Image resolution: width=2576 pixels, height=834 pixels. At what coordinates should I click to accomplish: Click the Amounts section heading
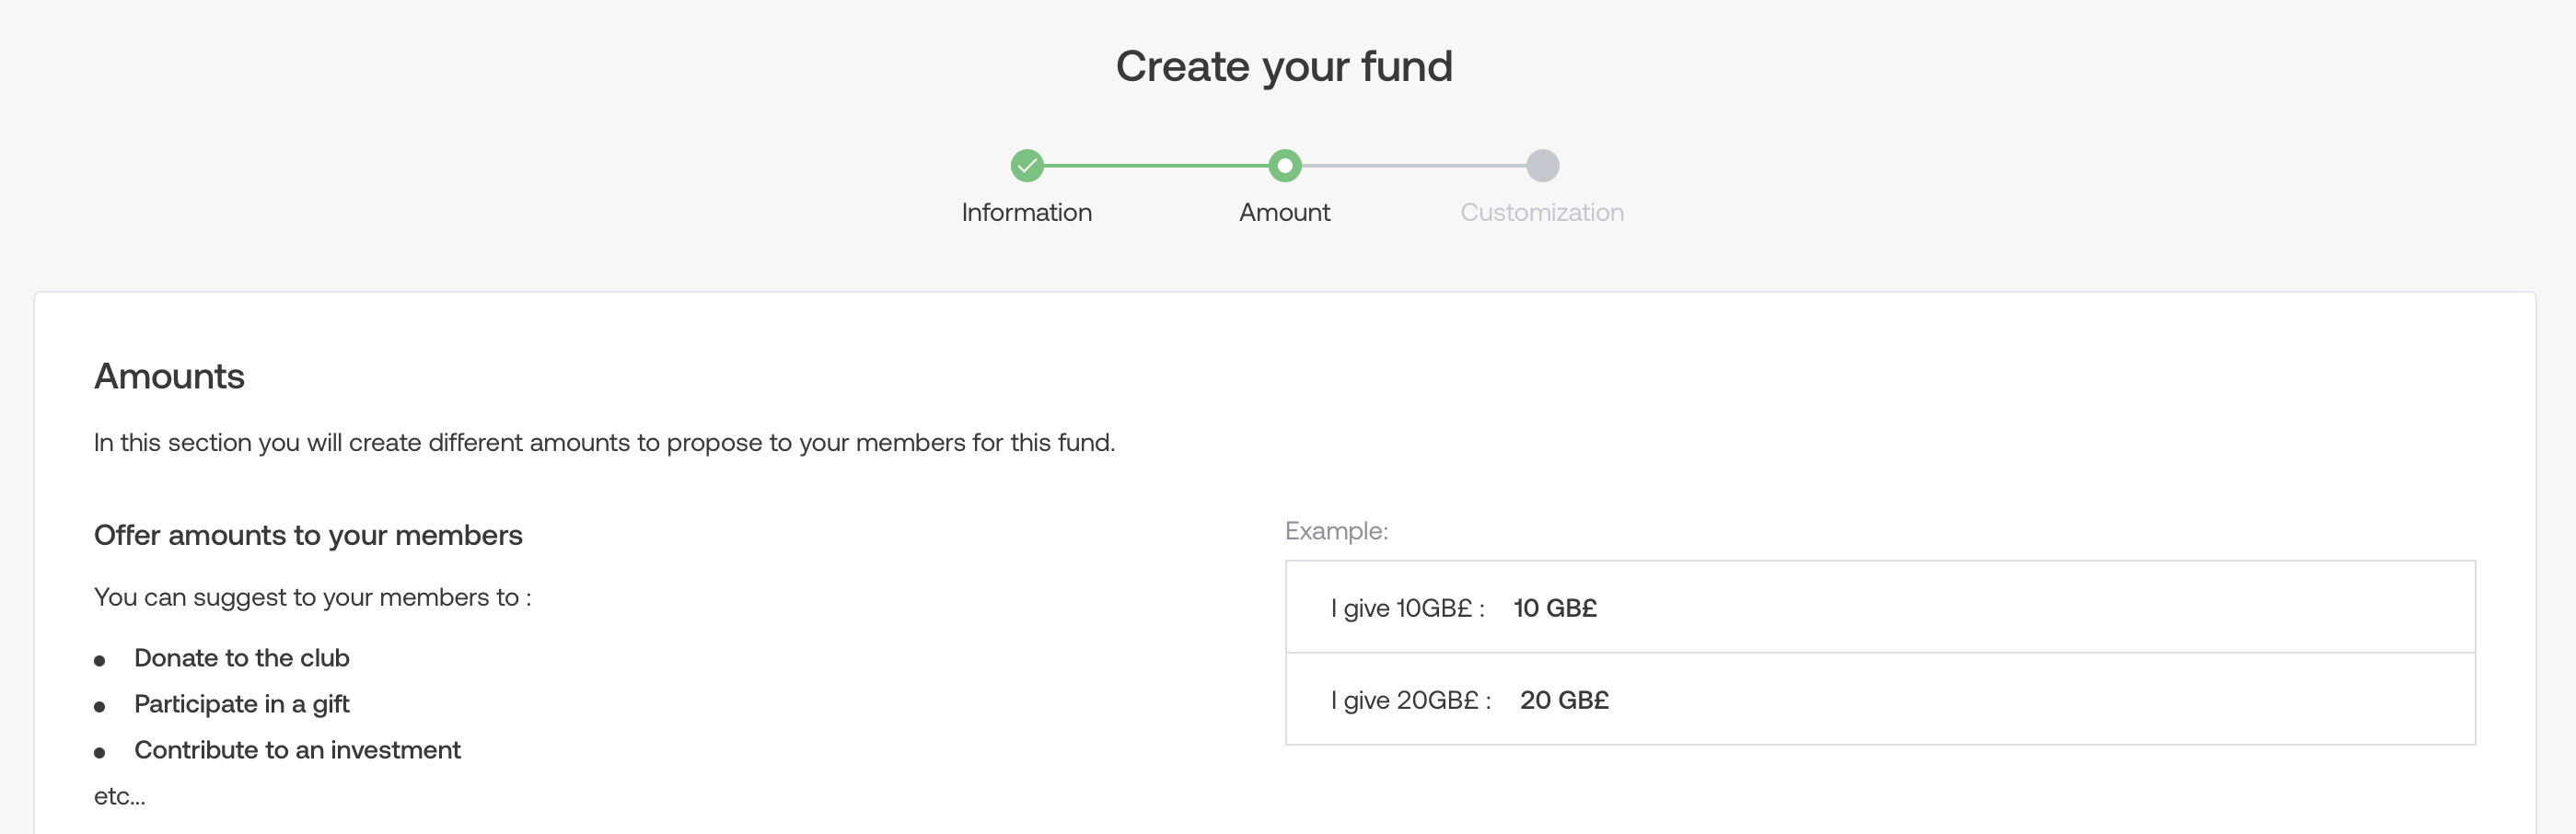click(x=169, y=376)
